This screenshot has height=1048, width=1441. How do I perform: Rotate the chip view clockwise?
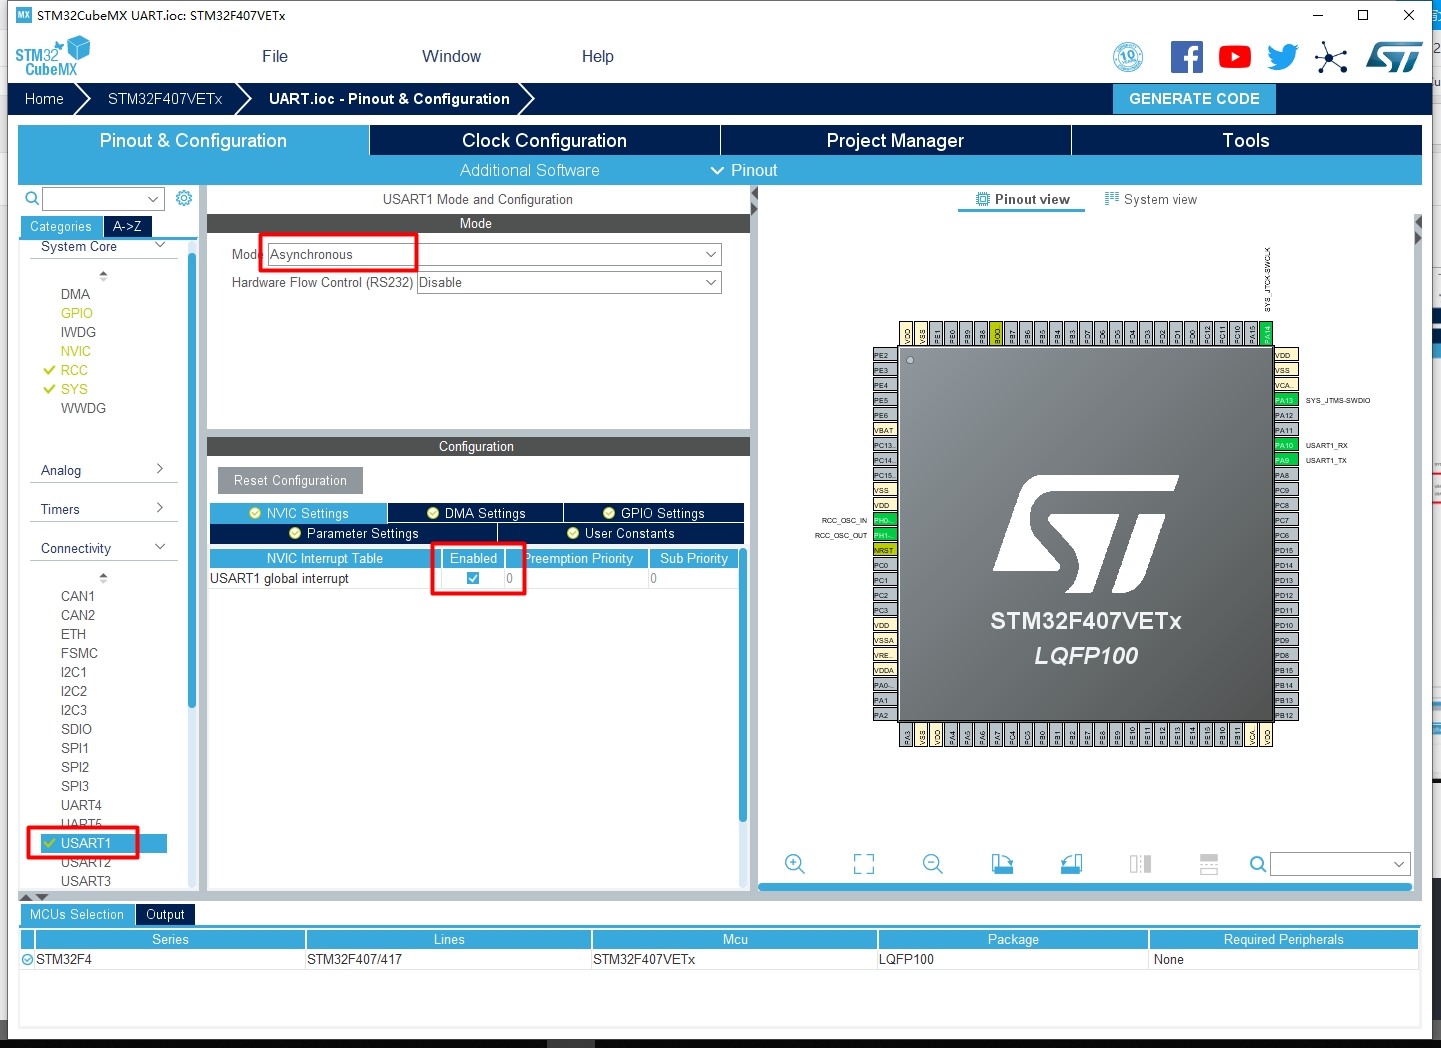[1003, 863]
